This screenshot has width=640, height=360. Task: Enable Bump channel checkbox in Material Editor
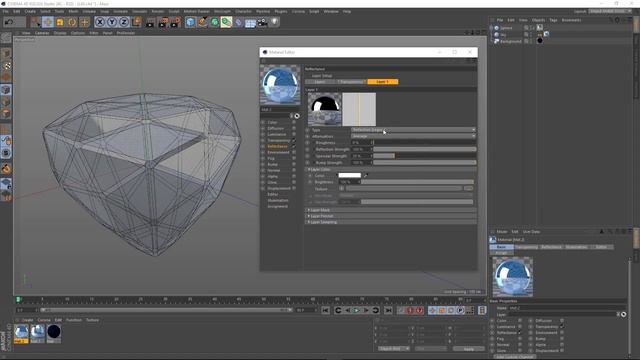(x=294, y=164)
